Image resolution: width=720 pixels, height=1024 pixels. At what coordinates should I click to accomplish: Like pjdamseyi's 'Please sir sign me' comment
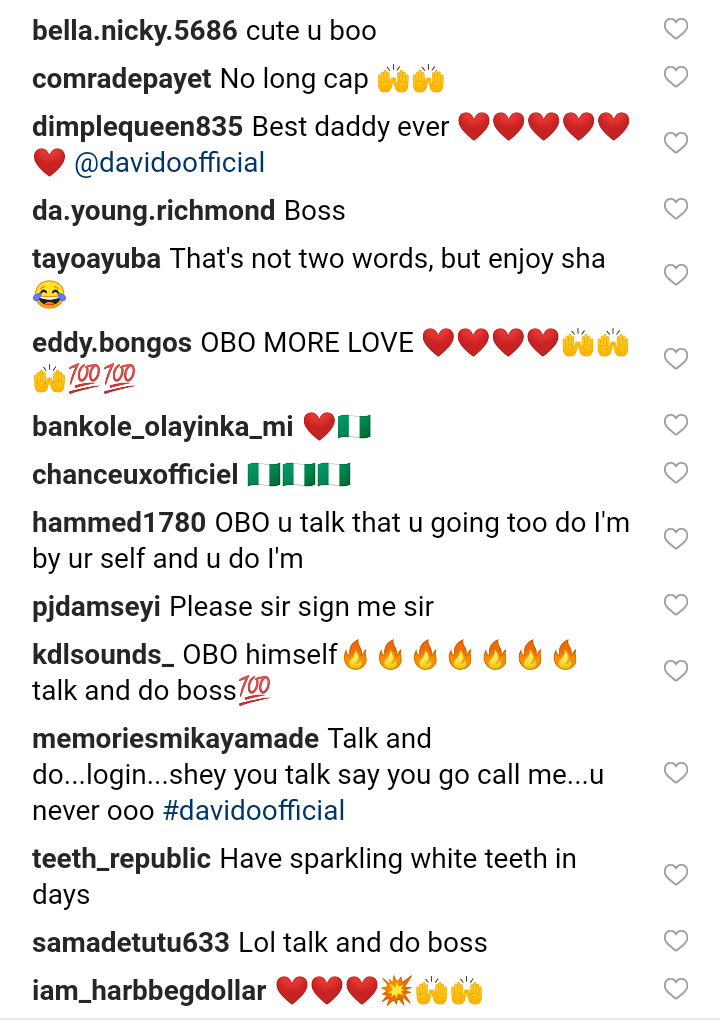click(x=676, y=605)
